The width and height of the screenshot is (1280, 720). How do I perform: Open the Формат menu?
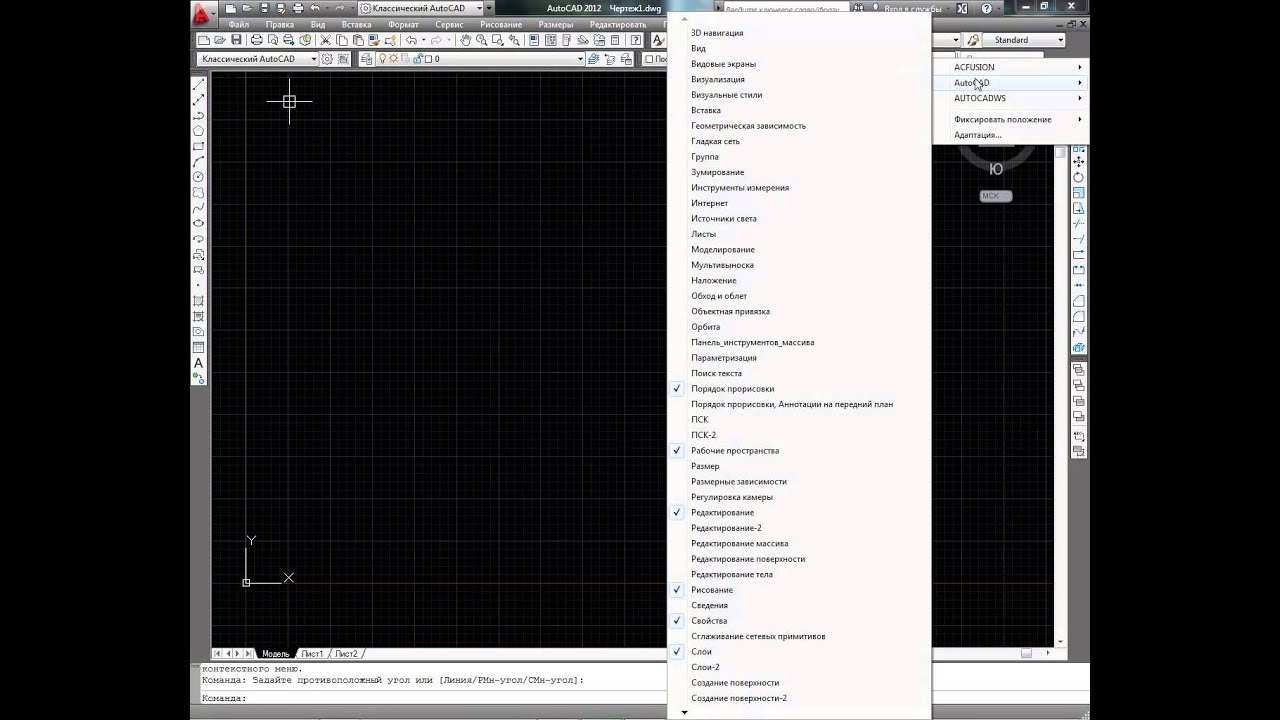click(x=403, y=24)
